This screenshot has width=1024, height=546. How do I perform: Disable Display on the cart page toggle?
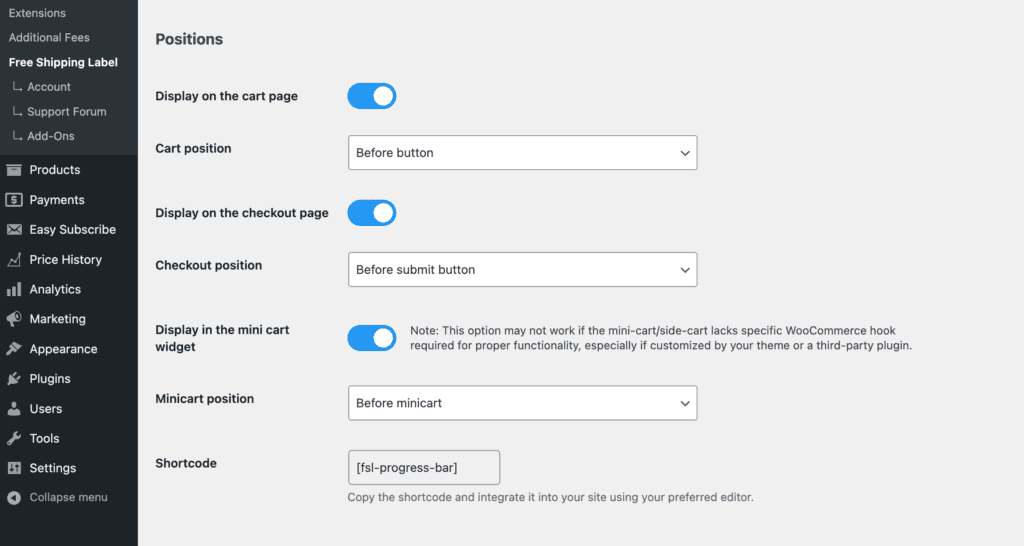point(372,96)
